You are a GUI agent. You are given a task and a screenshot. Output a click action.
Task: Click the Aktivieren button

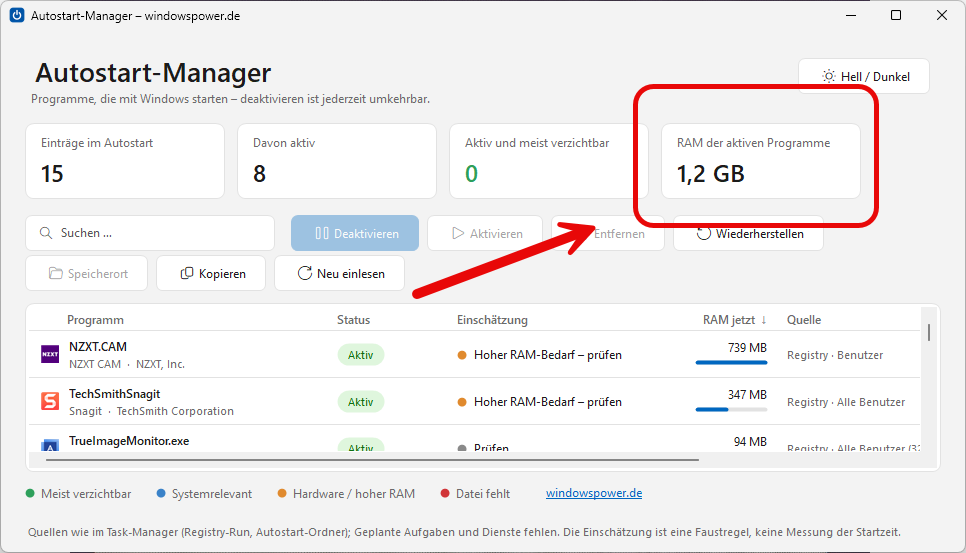click(485, 233)
